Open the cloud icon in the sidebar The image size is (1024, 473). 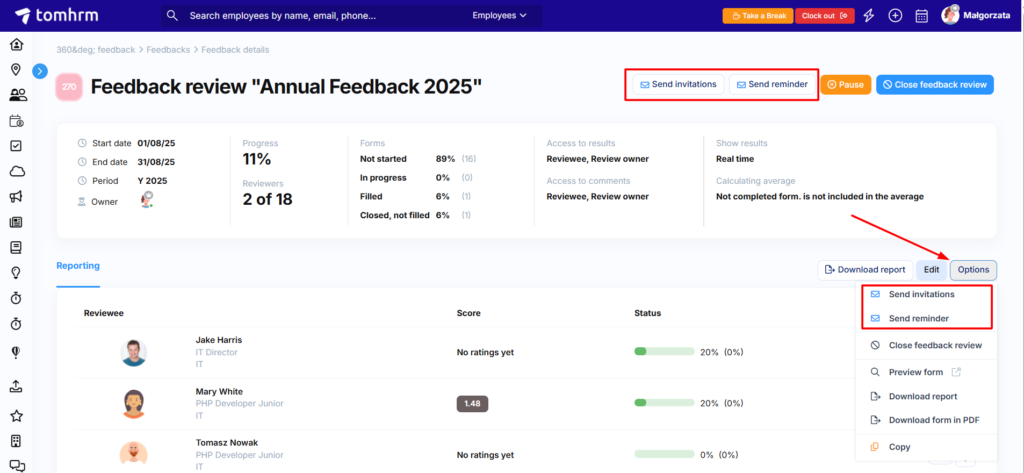point(17,172)
